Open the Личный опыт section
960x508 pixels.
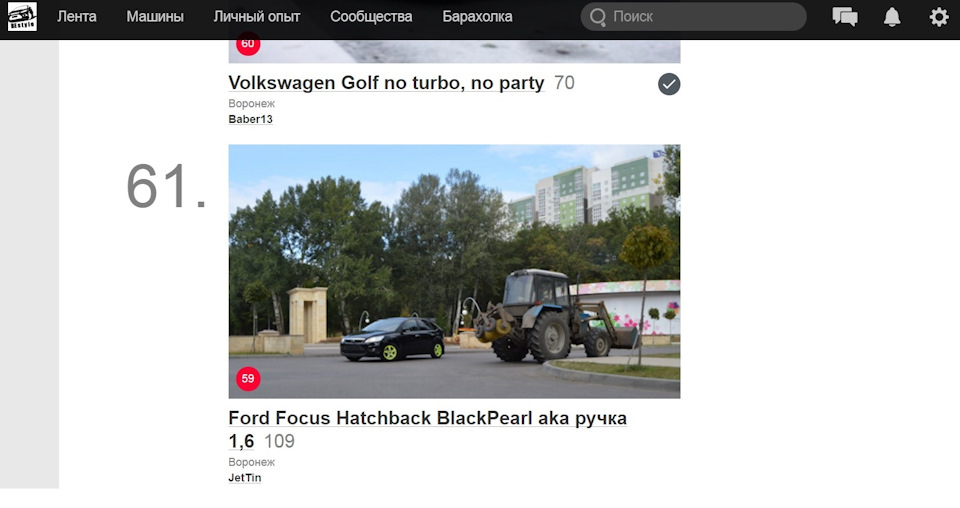click(x=257, y=17)
